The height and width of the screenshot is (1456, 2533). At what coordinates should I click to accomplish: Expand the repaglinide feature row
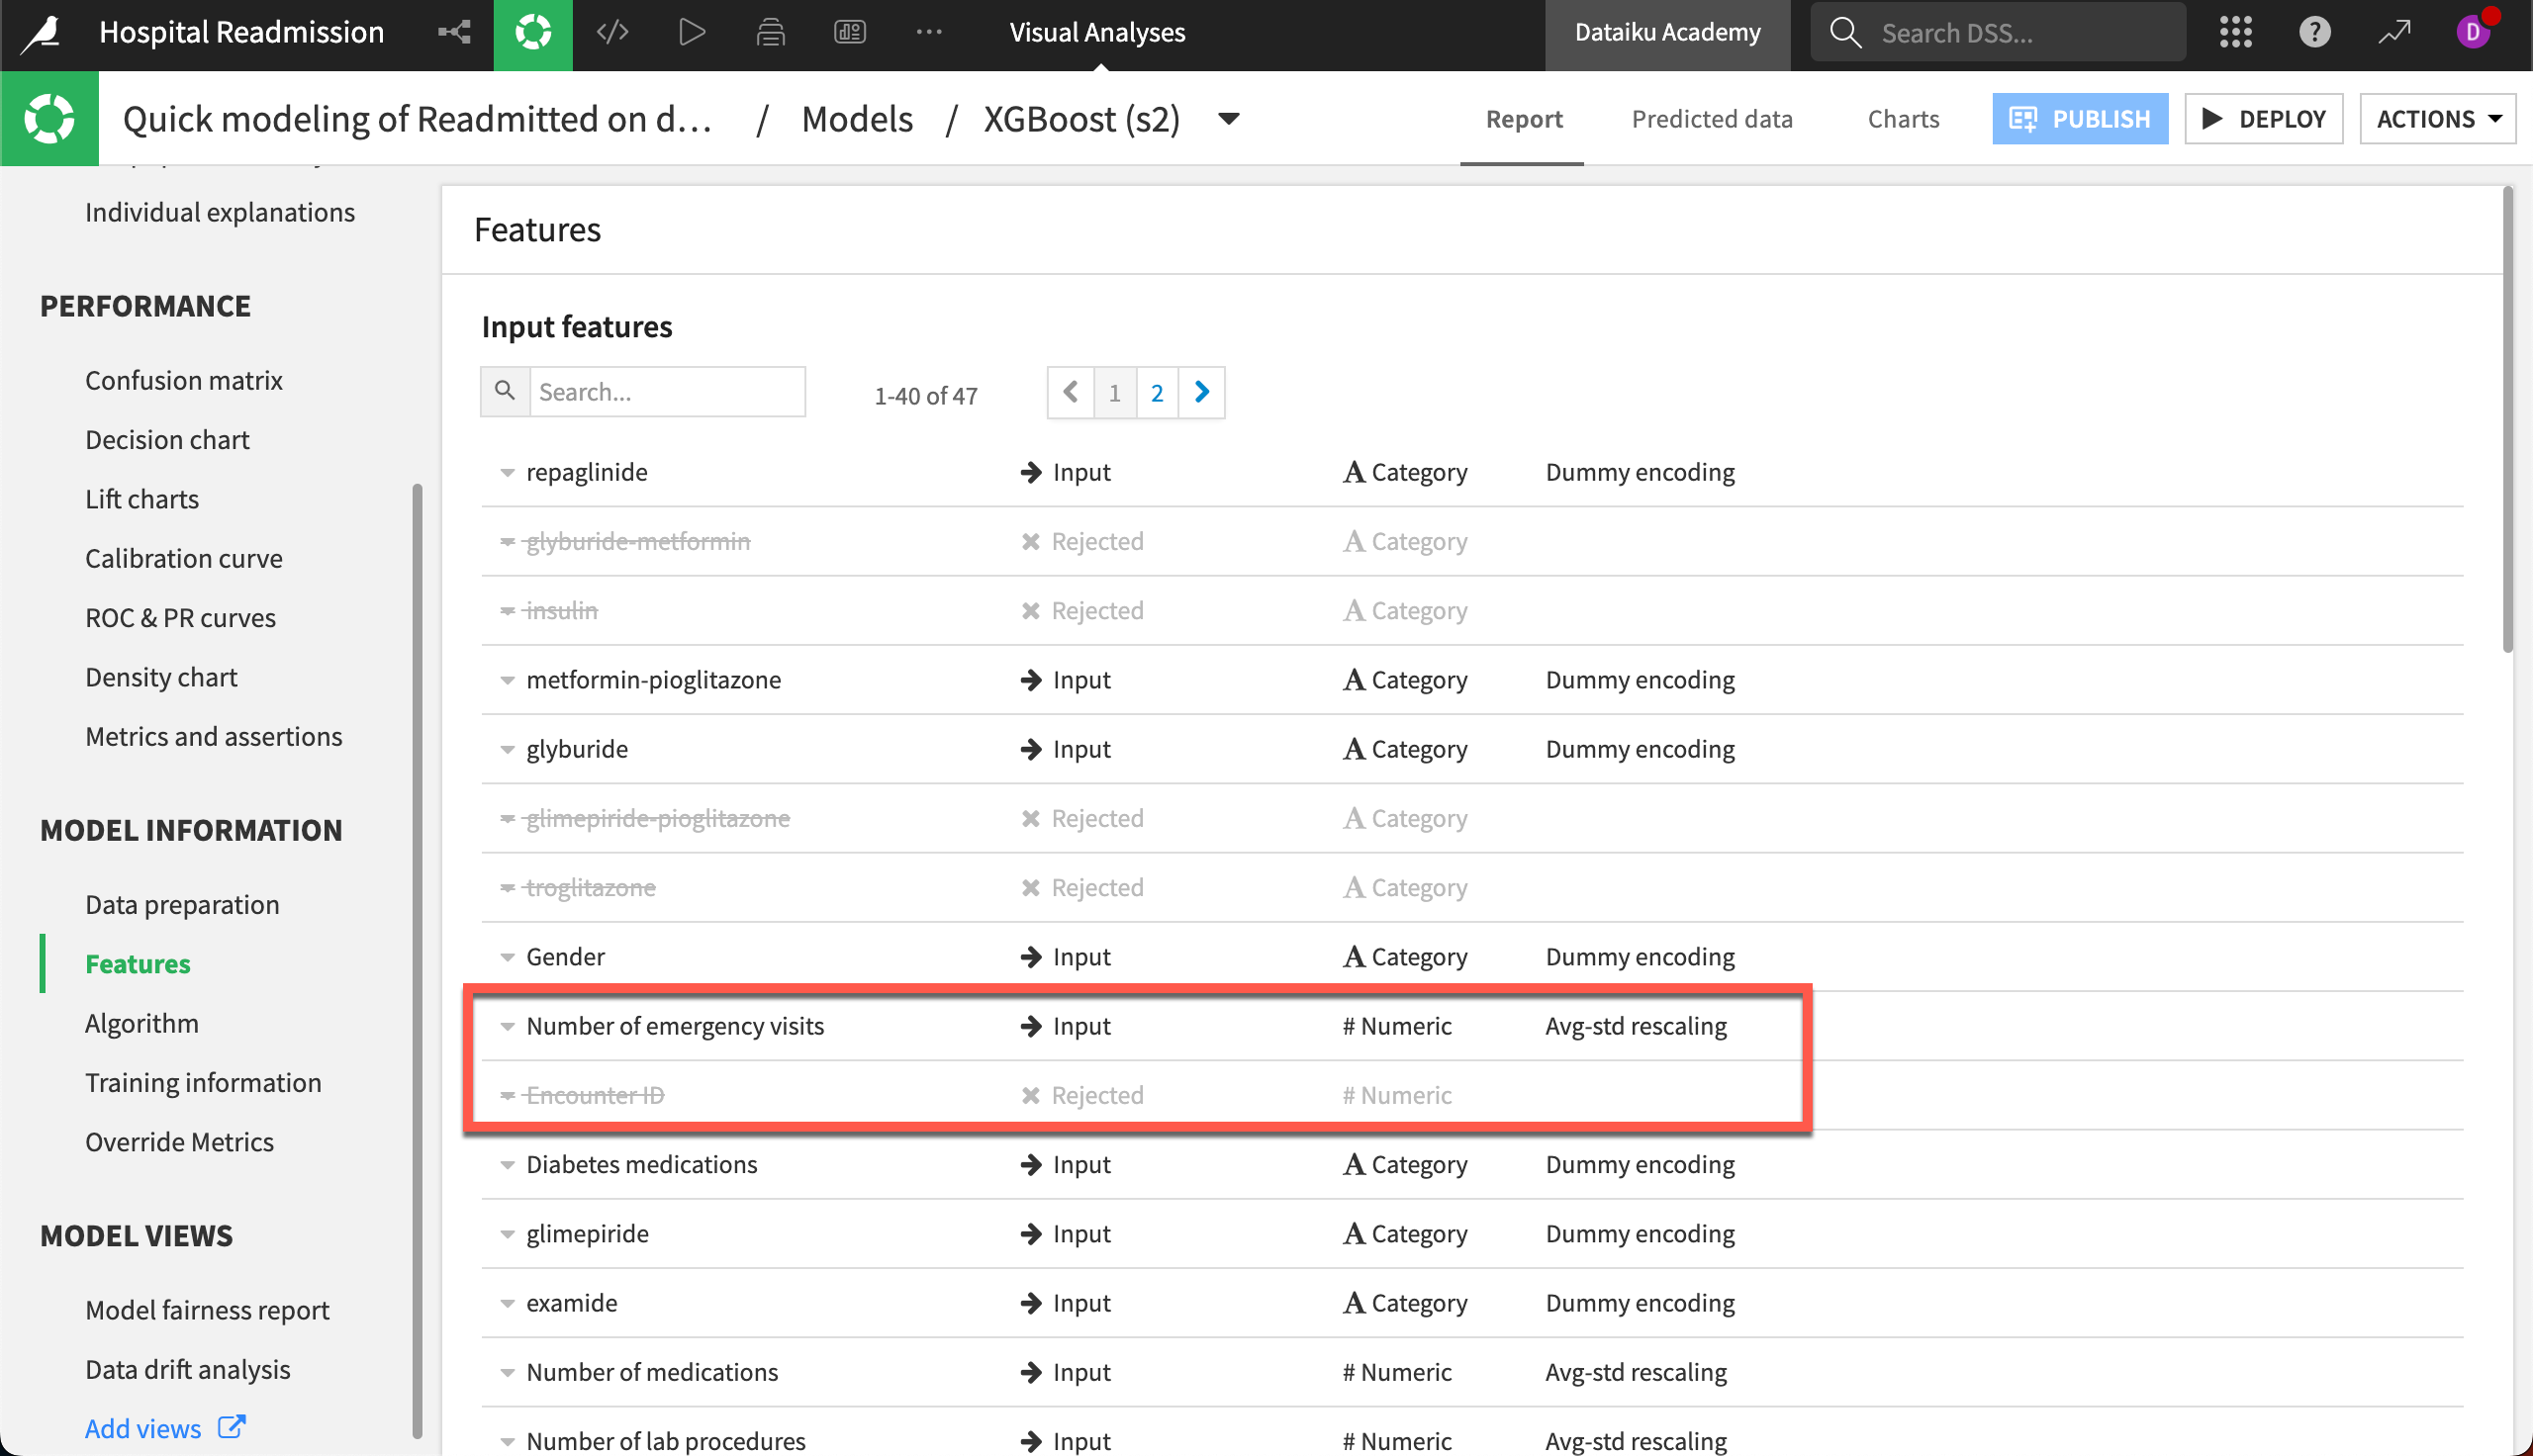click(x=508, y=471)
